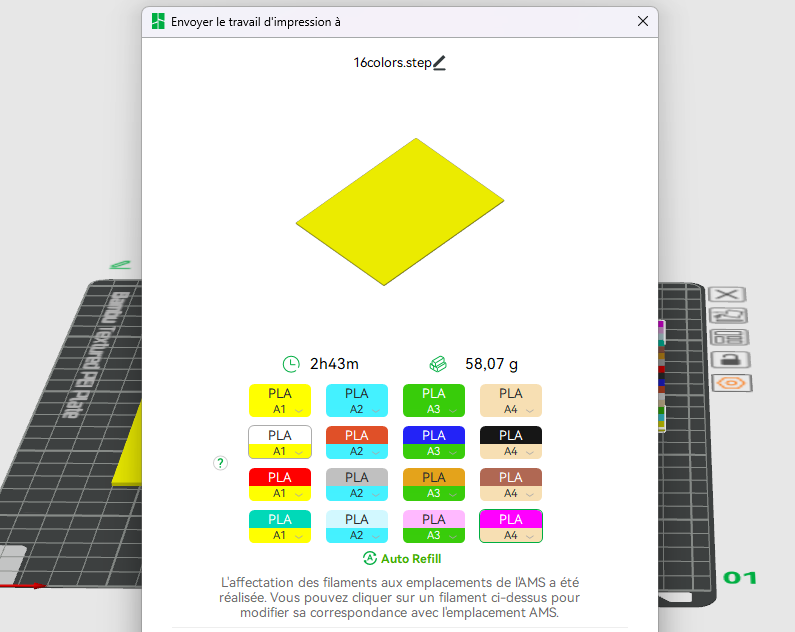This screenshot has width=795, height=632.
Task: Click the plate remove X icon
Action: (727, 294)
